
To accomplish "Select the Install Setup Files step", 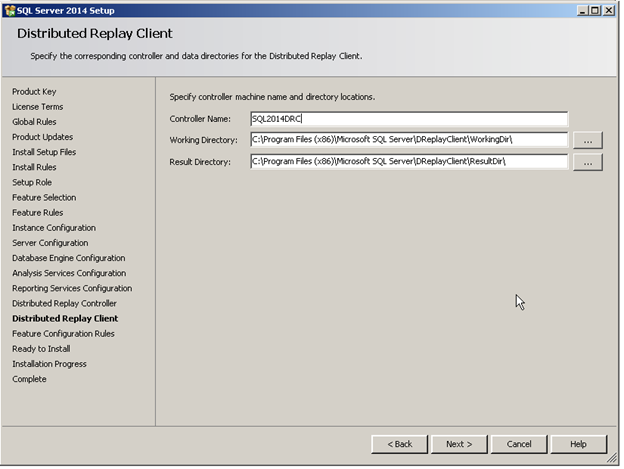I will click(x=44, y=152).
